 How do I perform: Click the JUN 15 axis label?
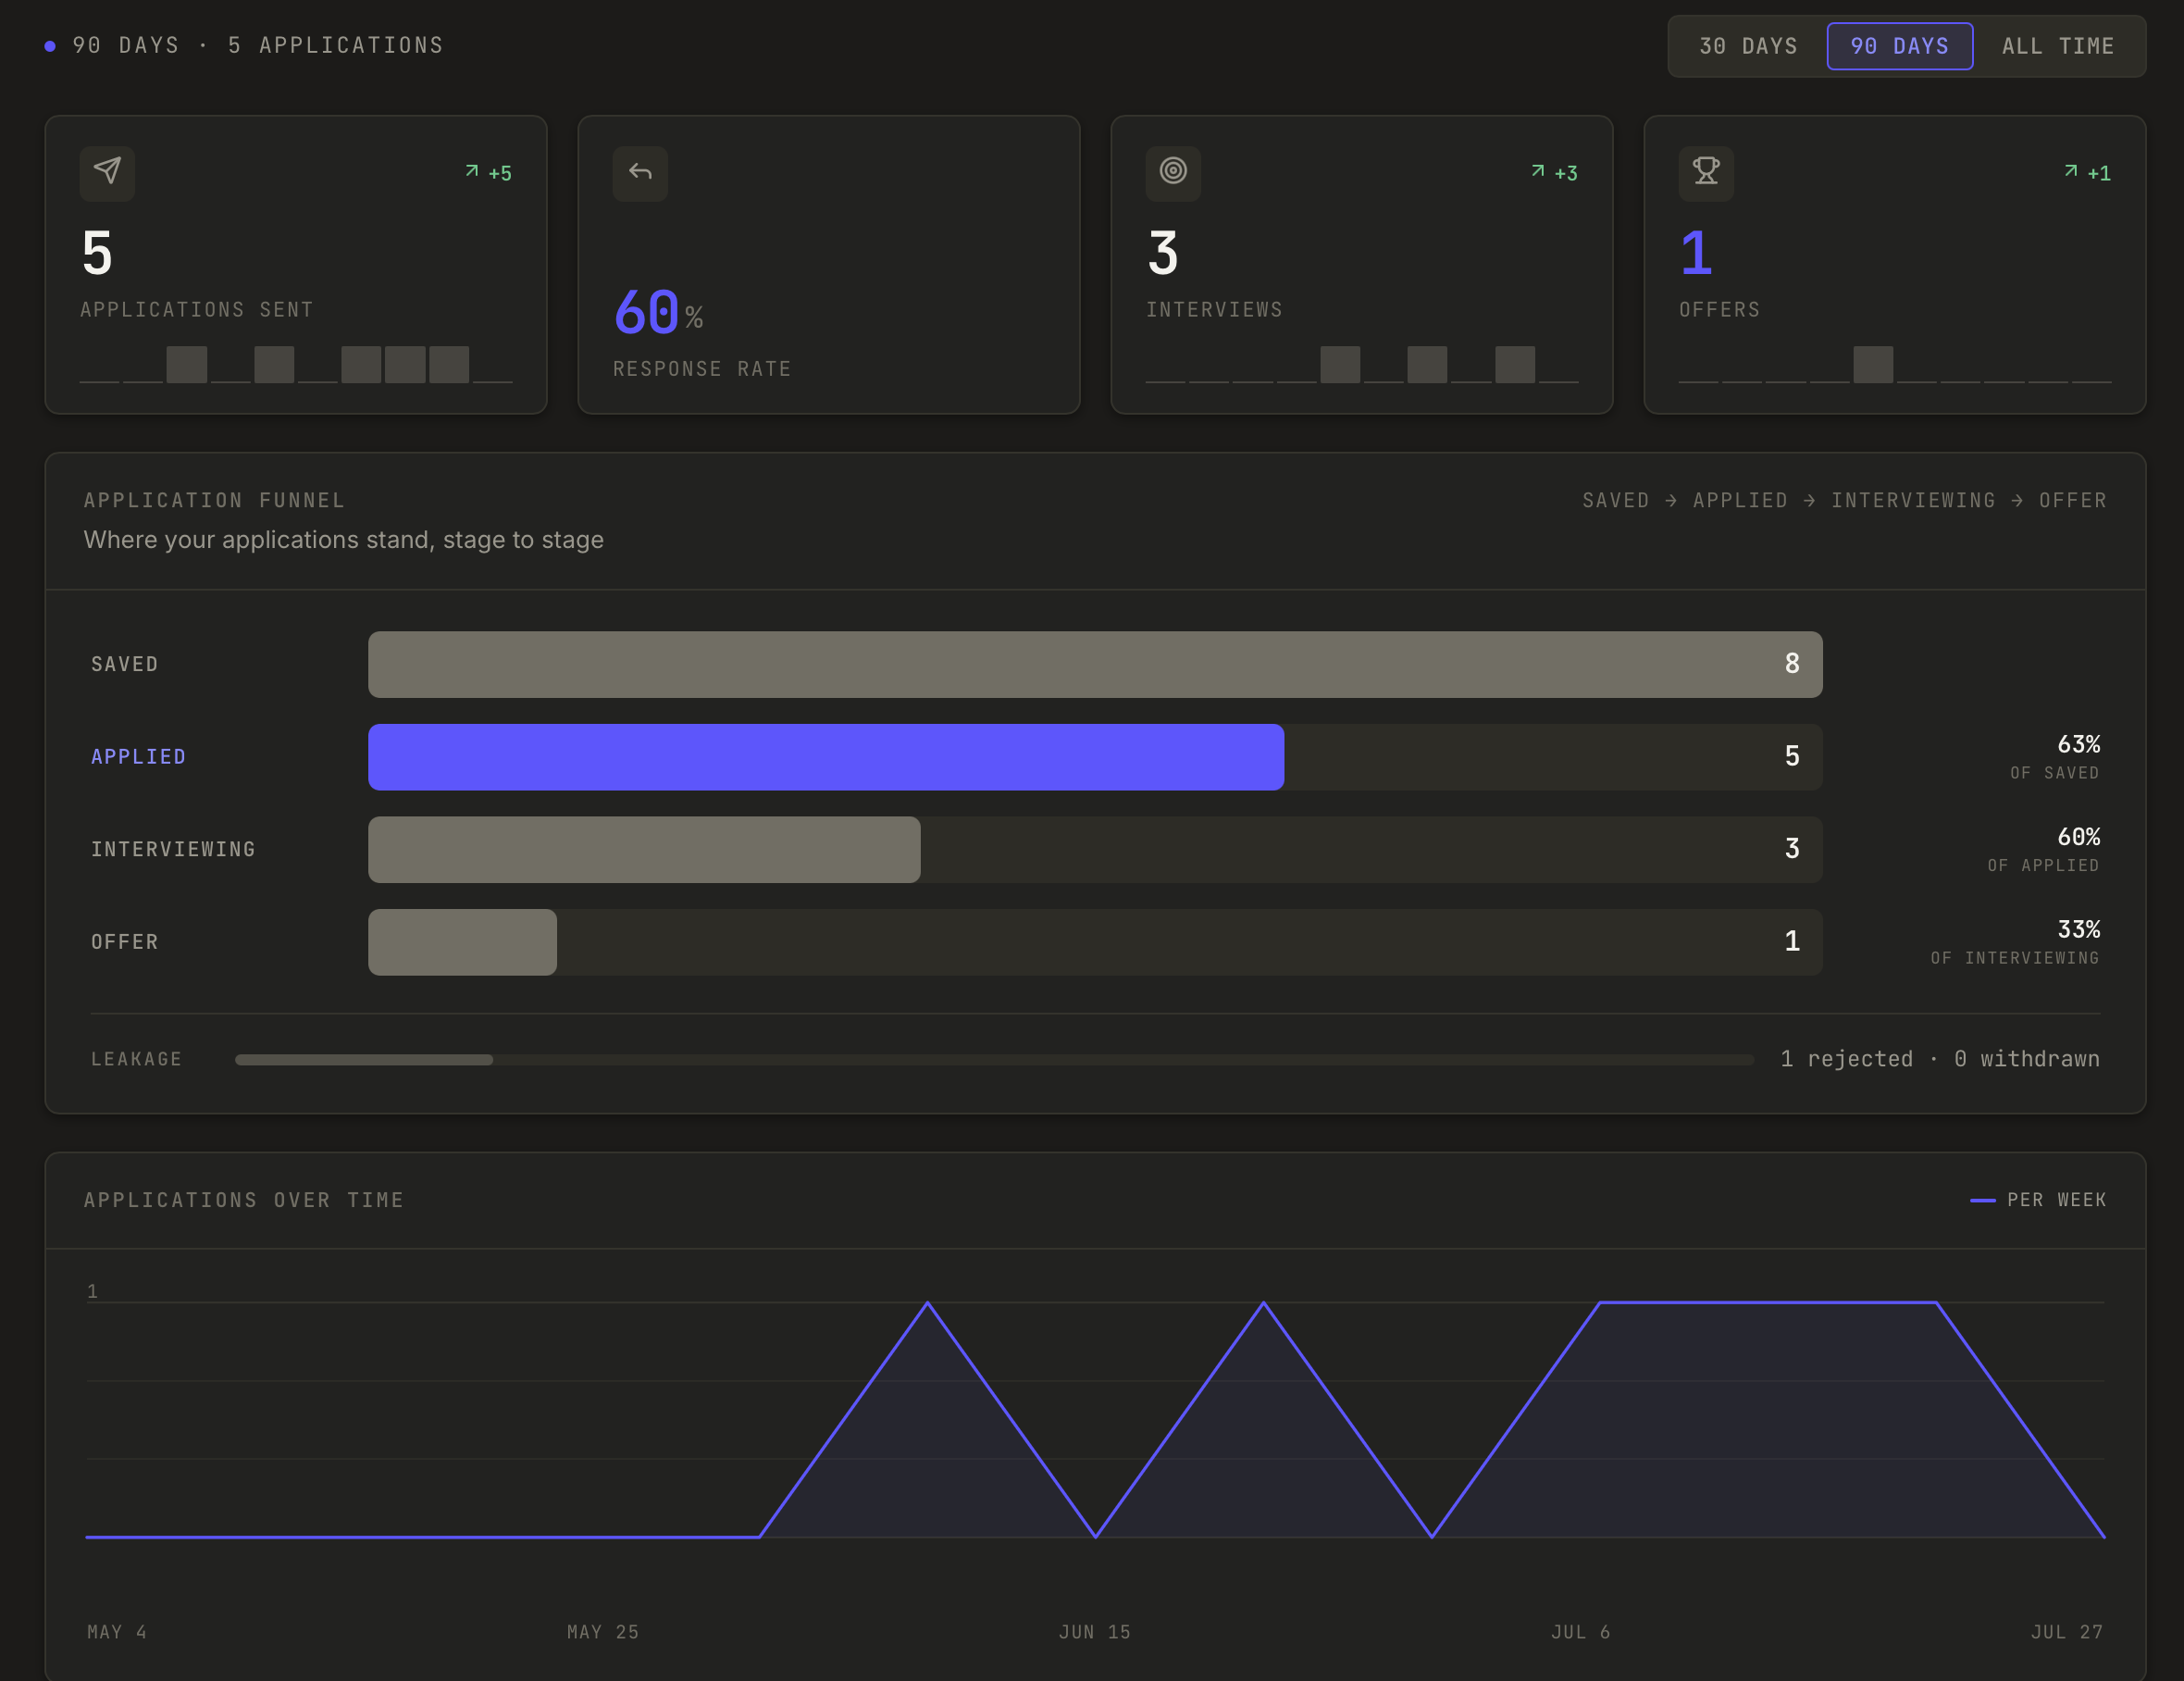tap(1095, 1632)
